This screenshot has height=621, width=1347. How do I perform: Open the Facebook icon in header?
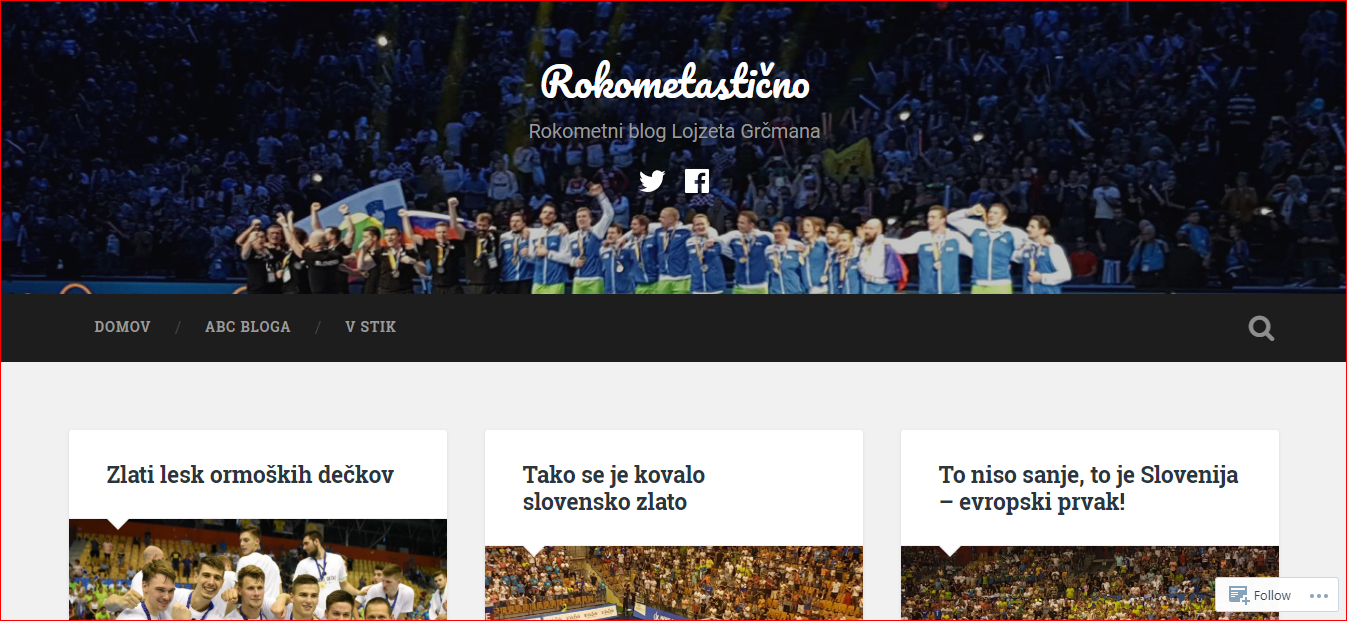point(697,181)
